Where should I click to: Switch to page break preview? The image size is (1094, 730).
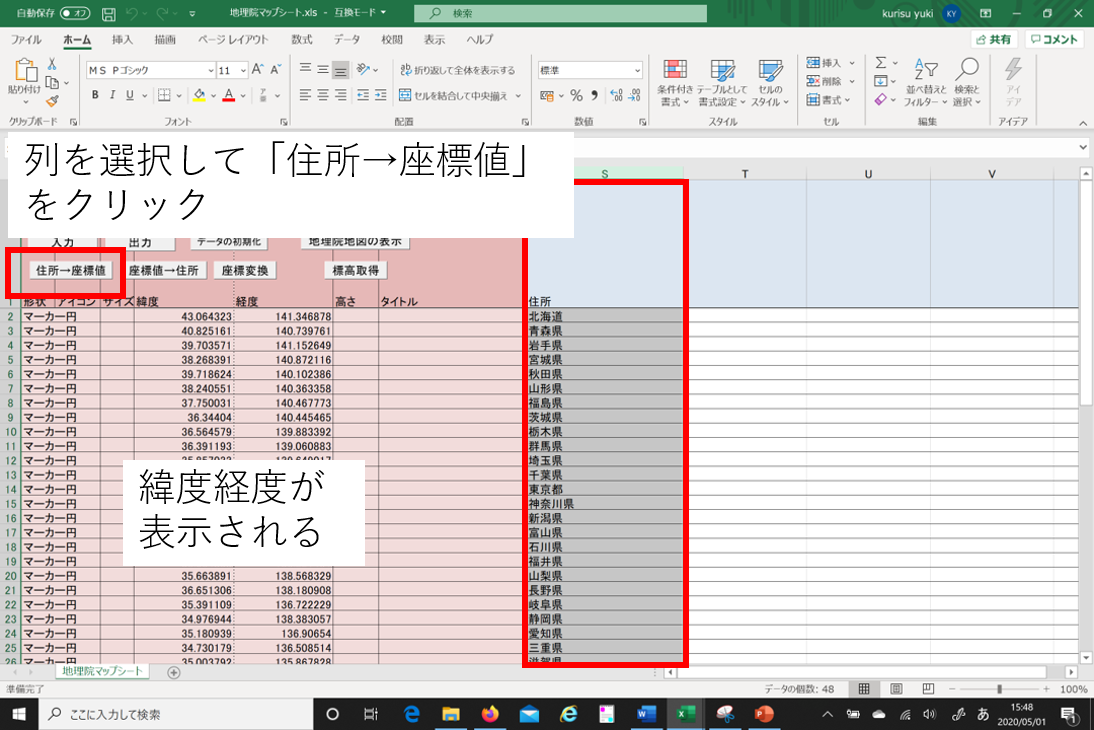[x=928, y=689]
